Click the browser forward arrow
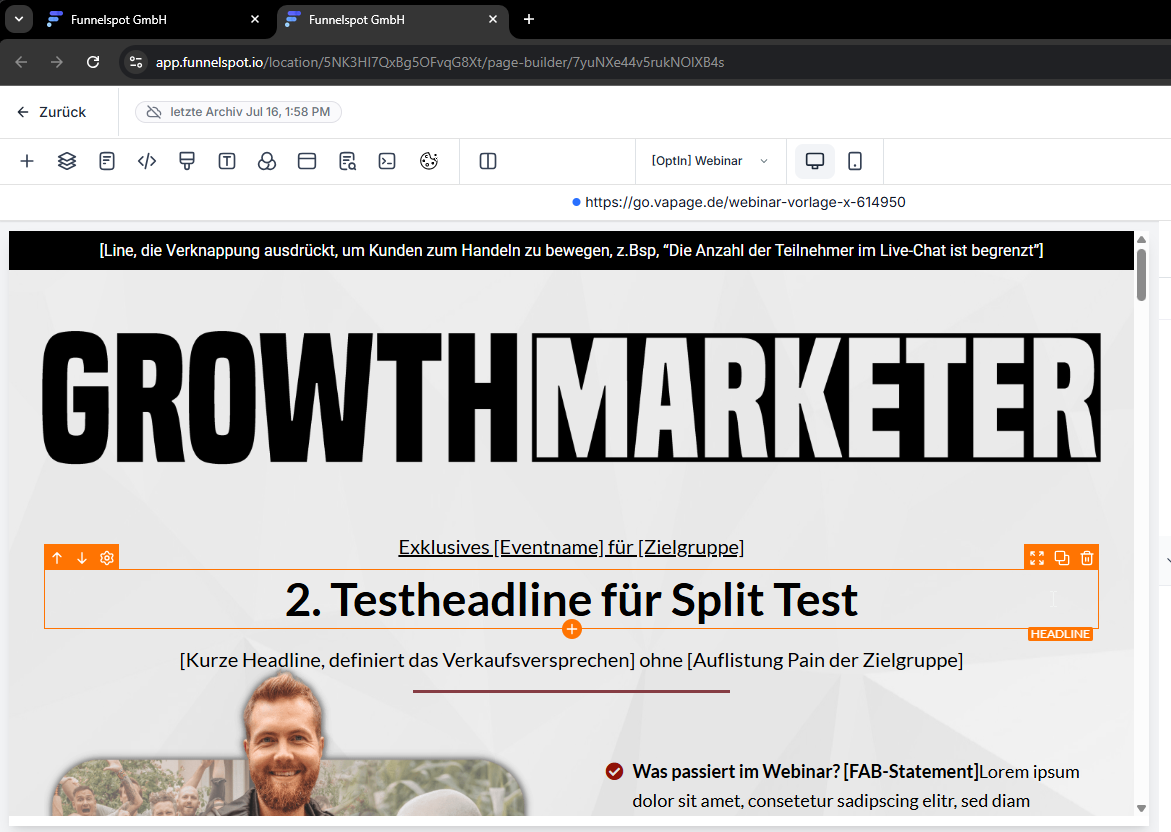1171x832 pixels. (x=57, y=62)
